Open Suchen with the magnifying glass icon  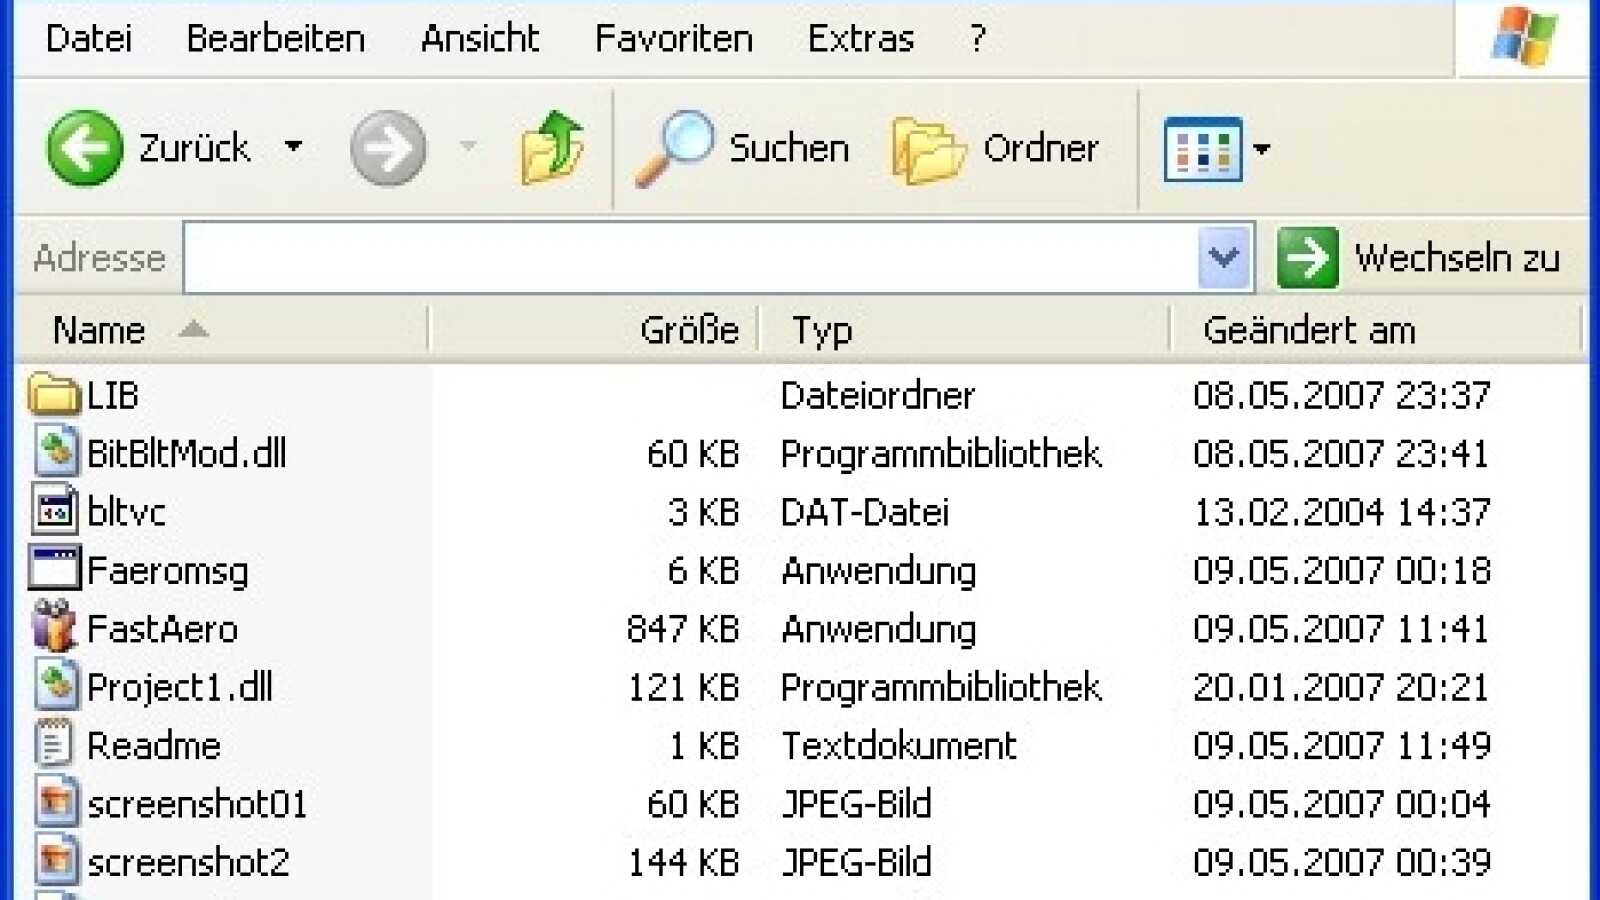click(x=675, y=148)
